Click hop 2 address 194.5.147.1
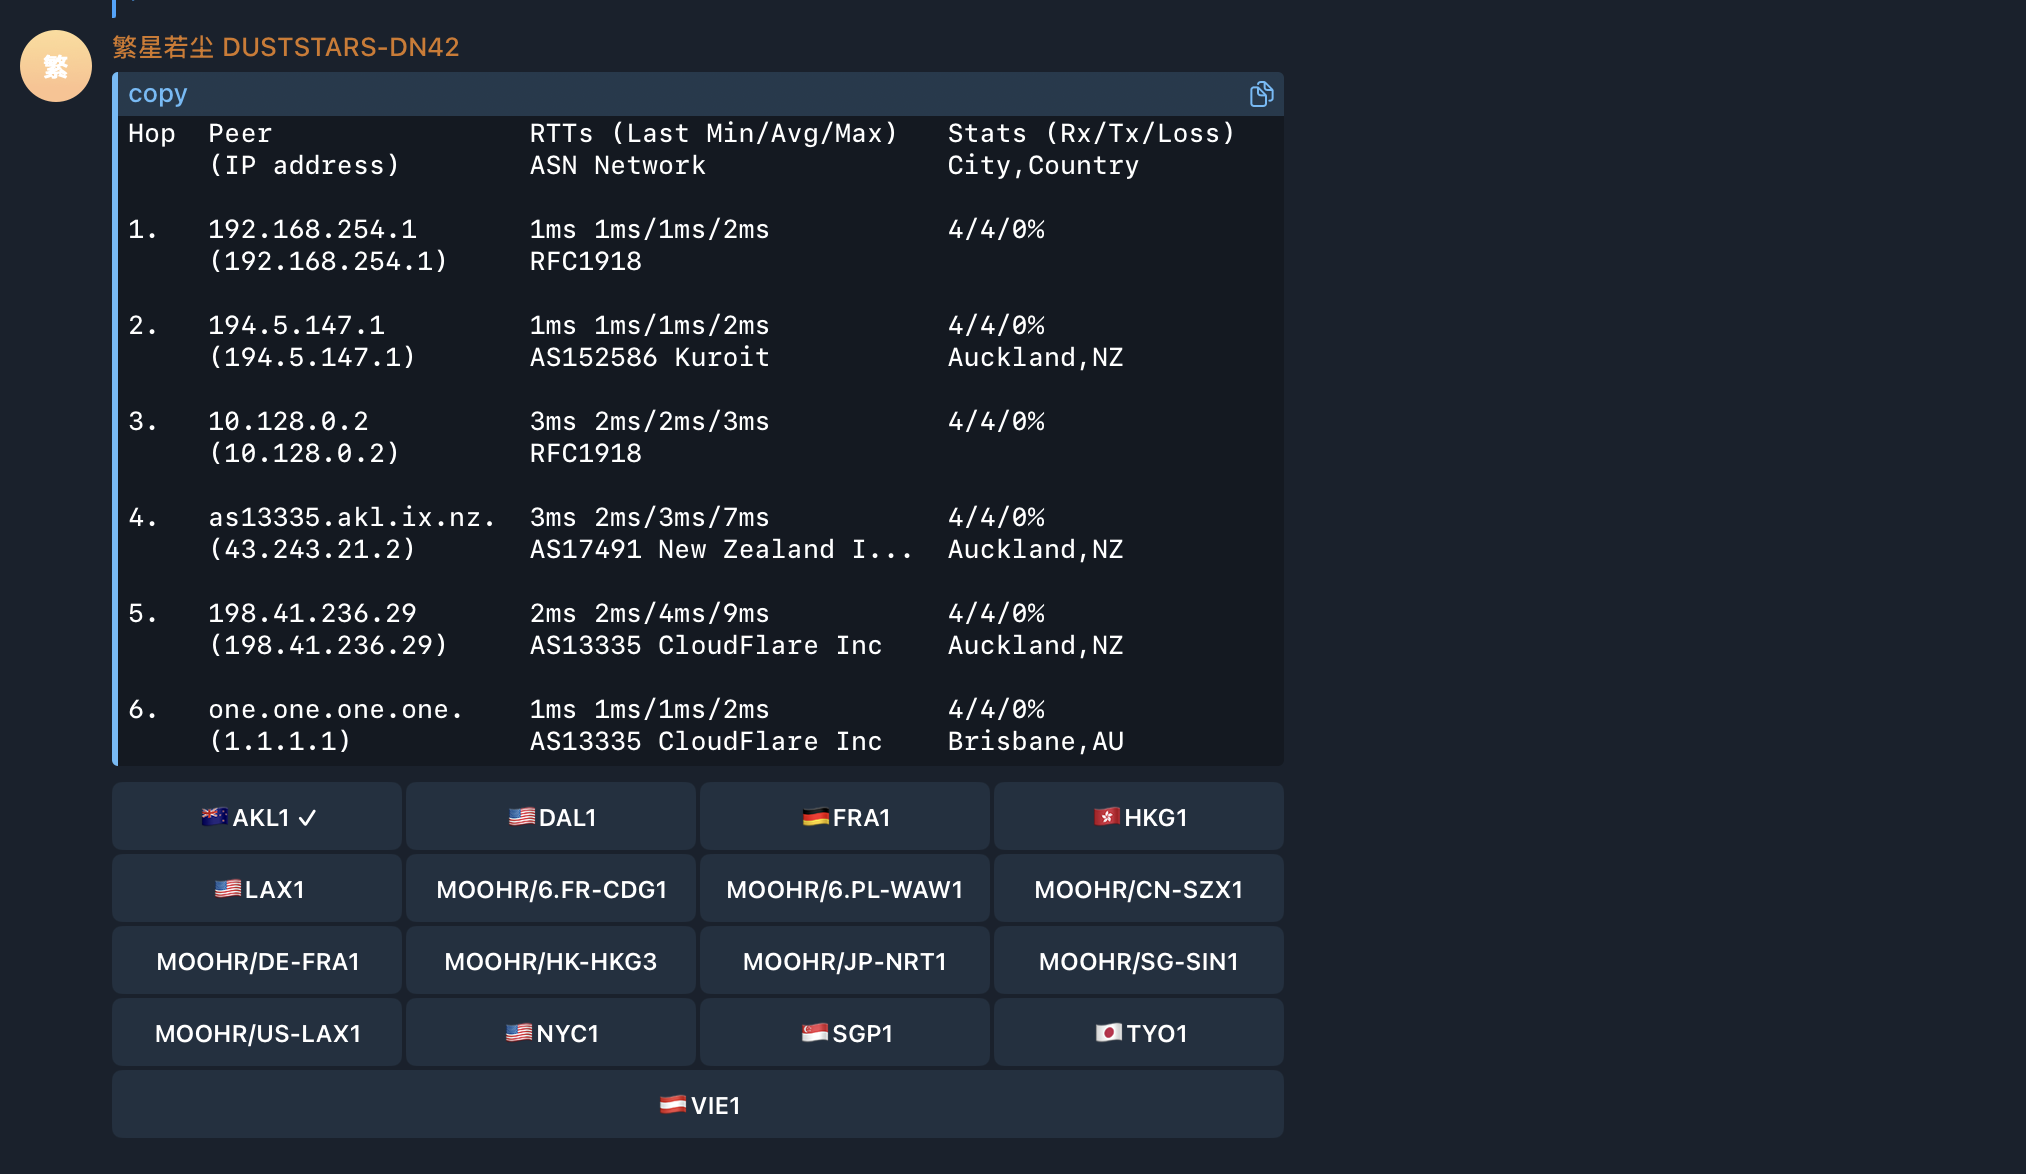Viewport: 2026px width, 1174px height. tap(296, 326)
